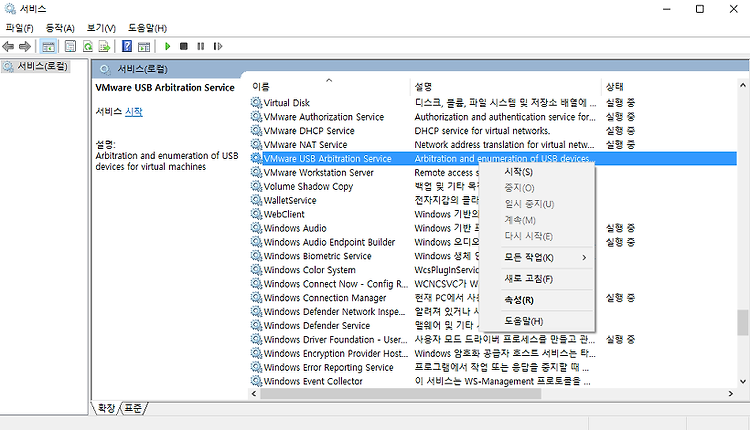Open Help via the question mark toolbar icon

click(127, 46)
